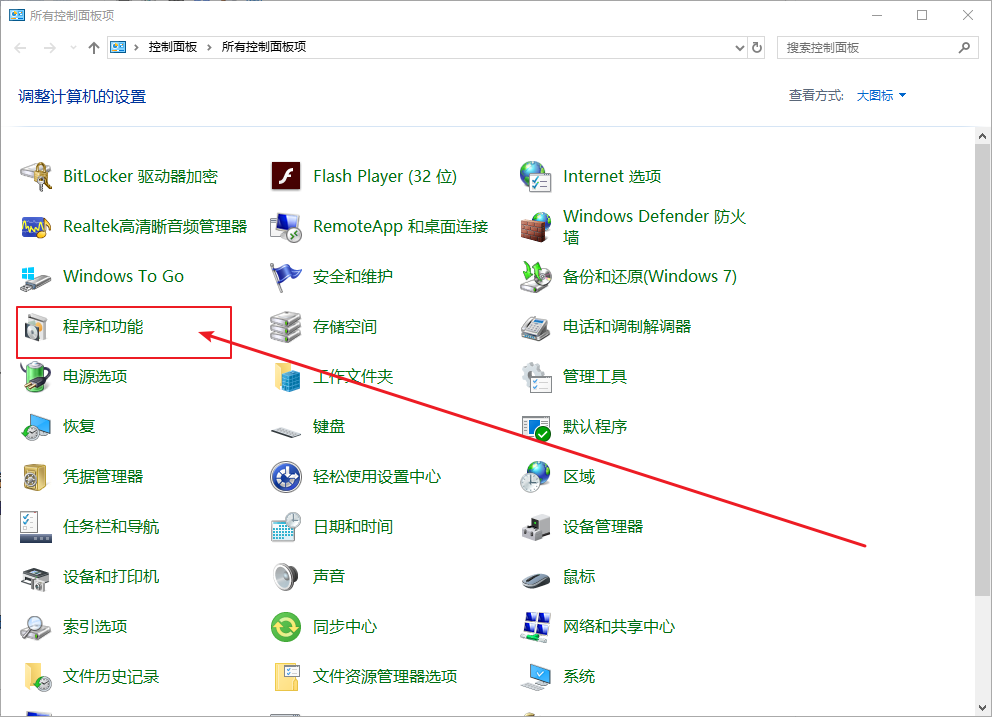Click the 程序和功能 icon
The width and height of the screenshot is (992, 717).
[x=36, y=327]
